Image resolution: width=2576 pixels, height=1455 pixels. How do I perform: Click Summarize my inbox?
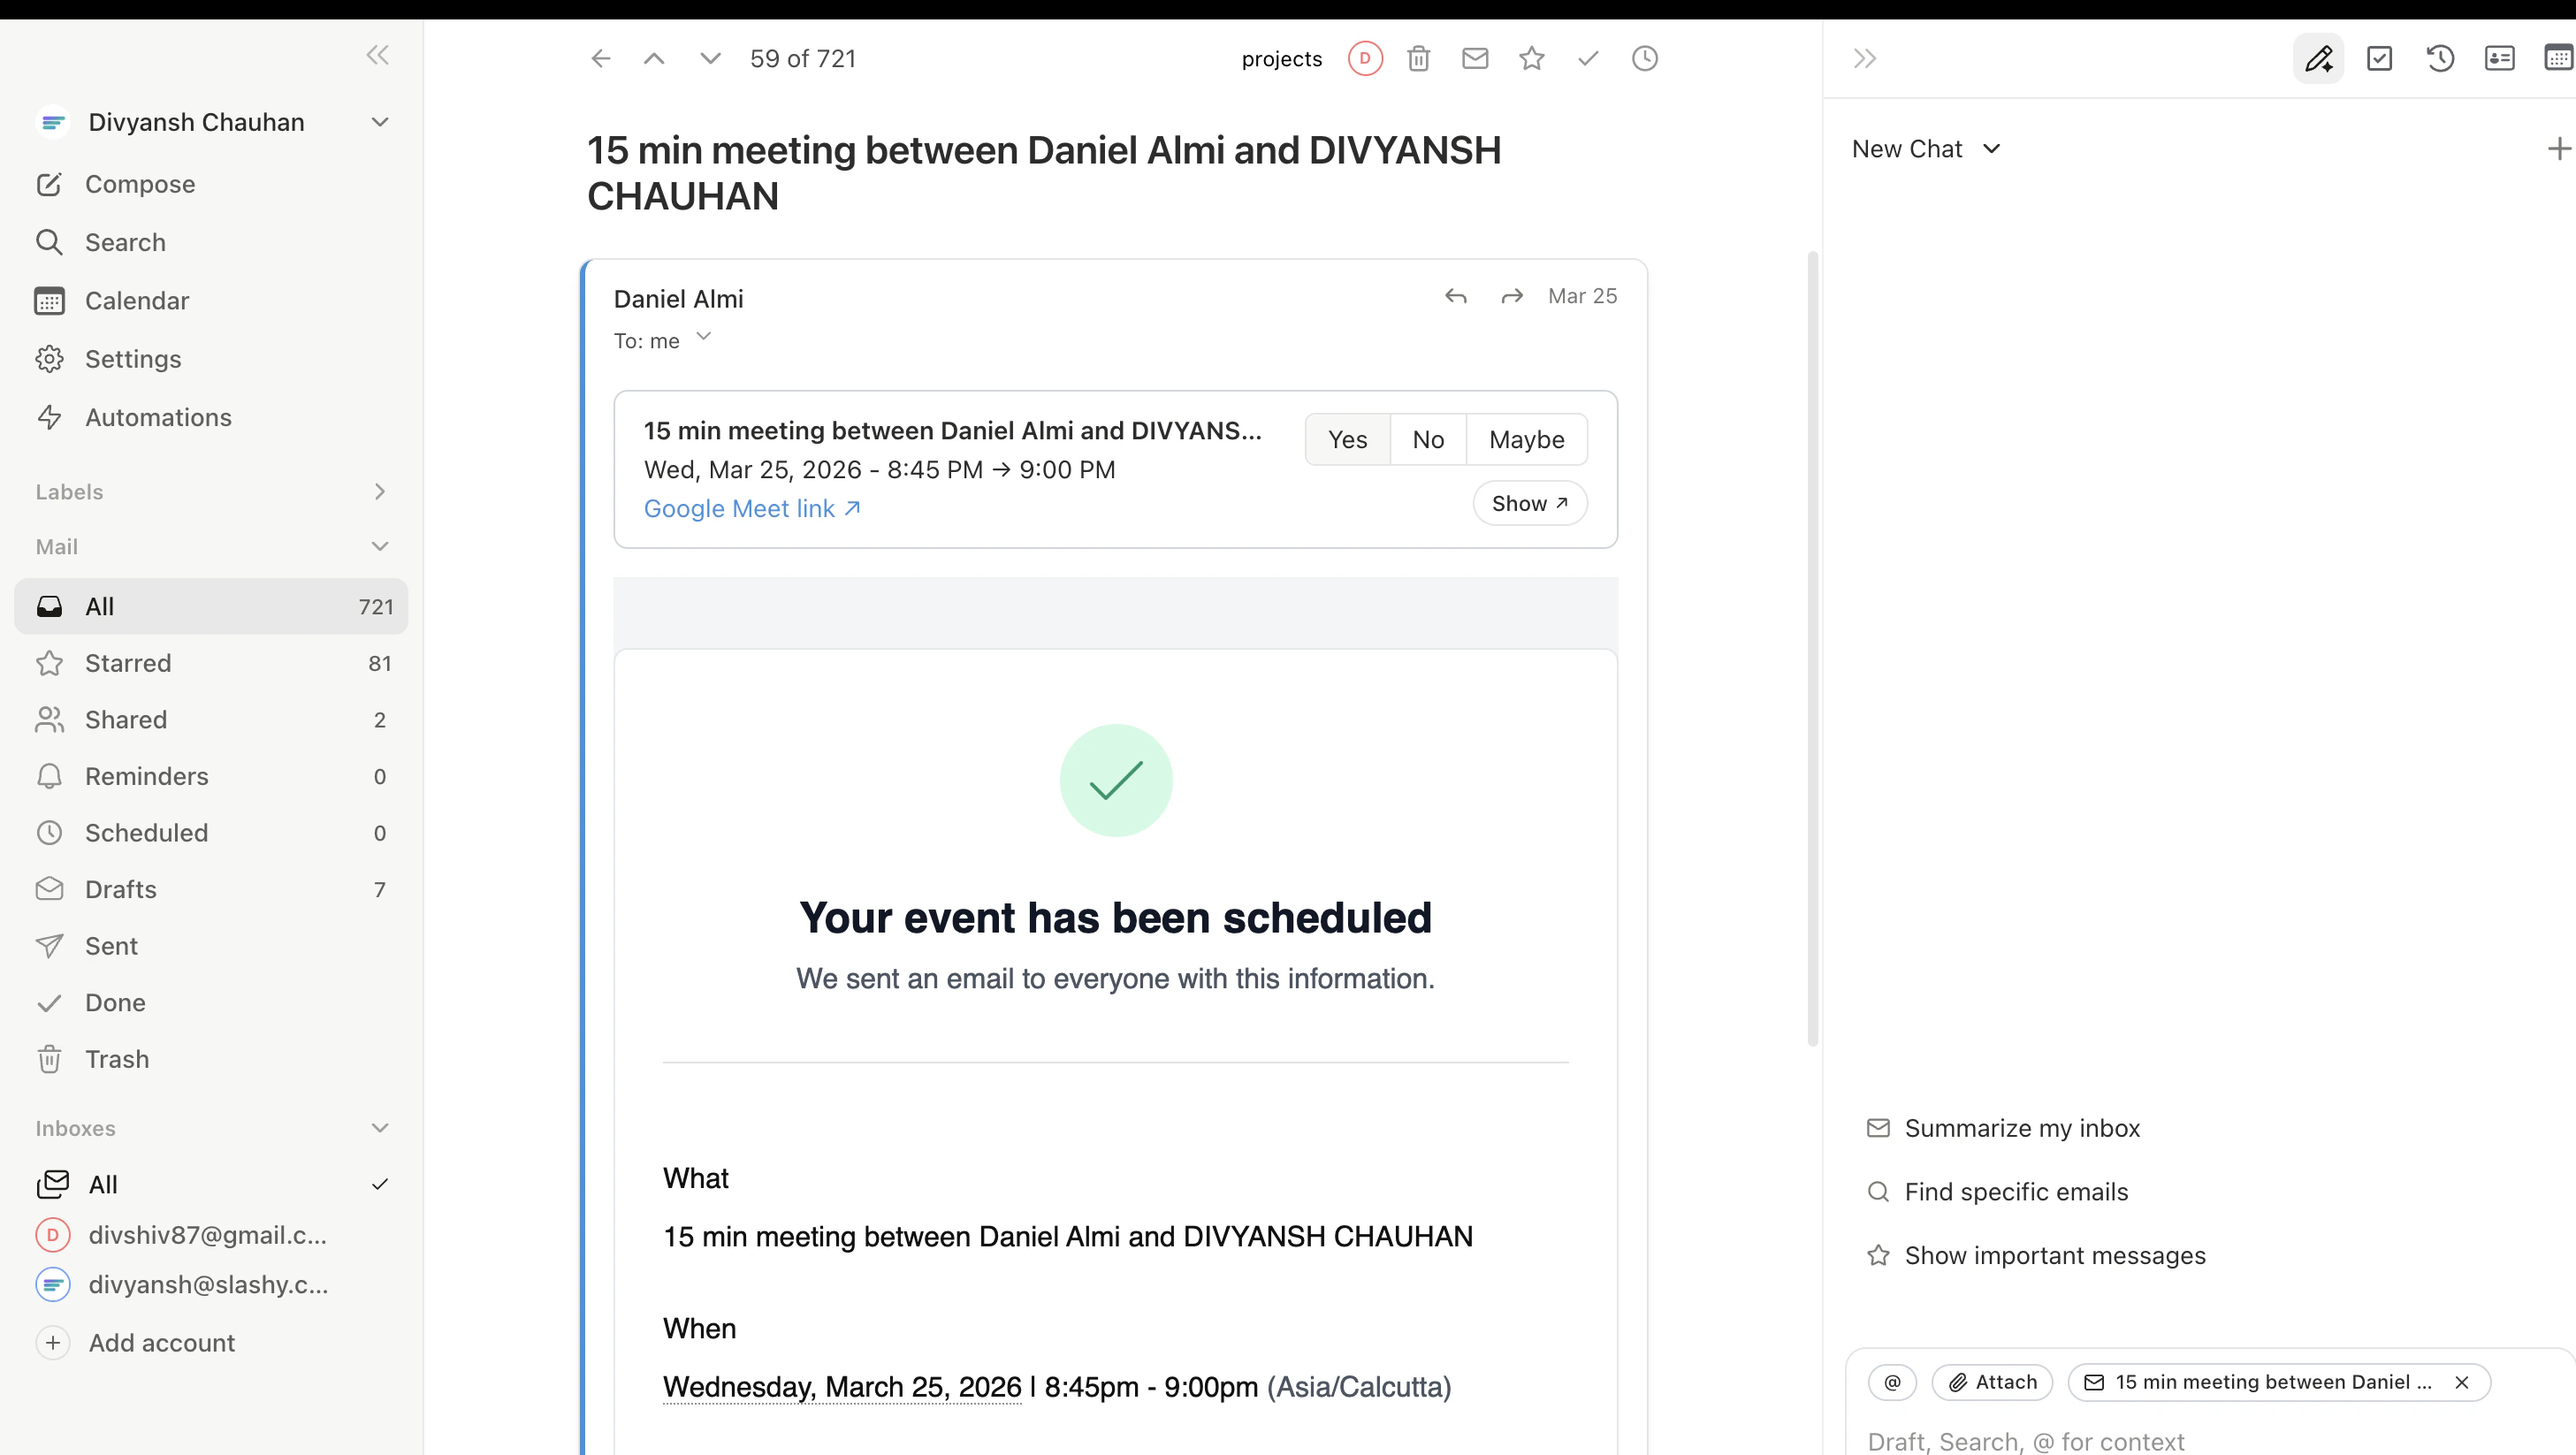tap(2022, 1127)
